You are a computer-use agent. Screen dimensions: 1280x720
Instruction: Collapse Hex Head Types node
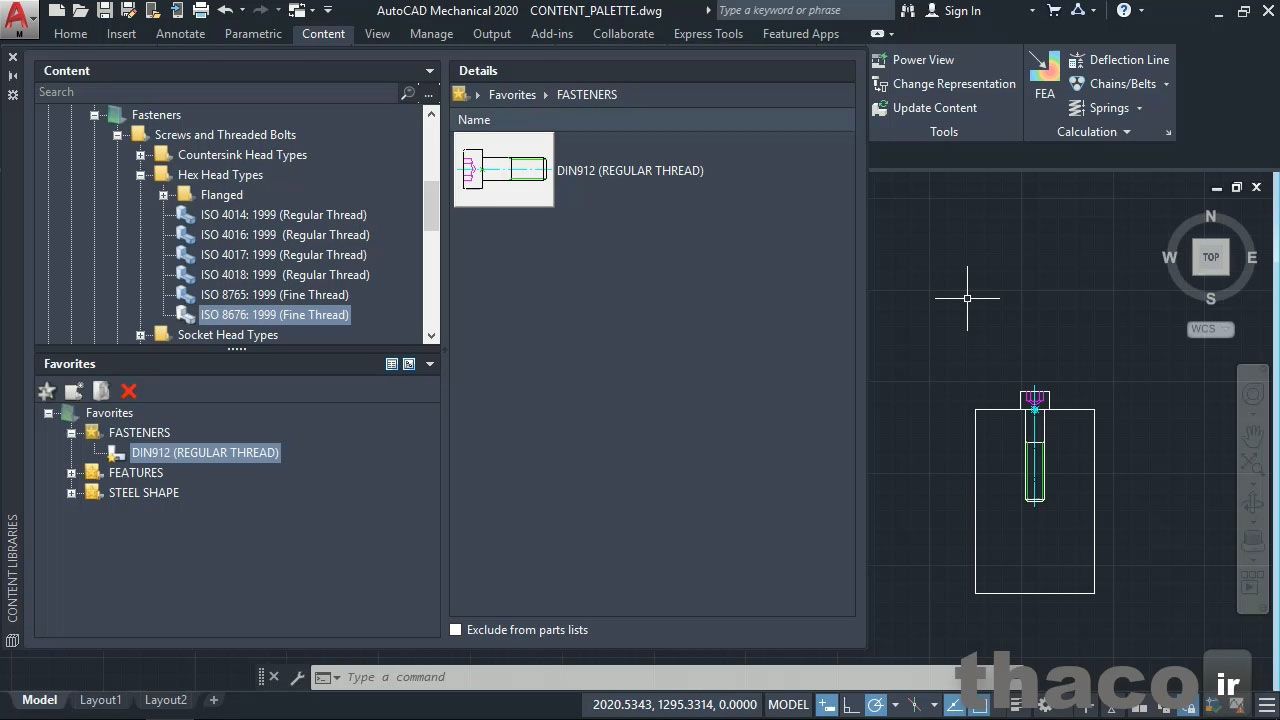coord(141,175)
